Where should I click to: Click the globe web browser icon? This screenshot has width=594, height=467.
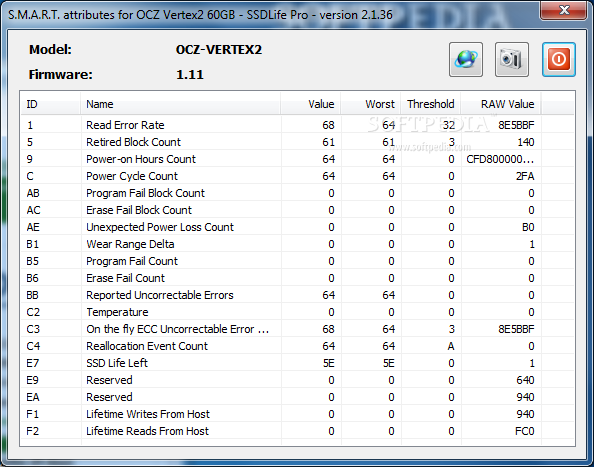point(466,59)
